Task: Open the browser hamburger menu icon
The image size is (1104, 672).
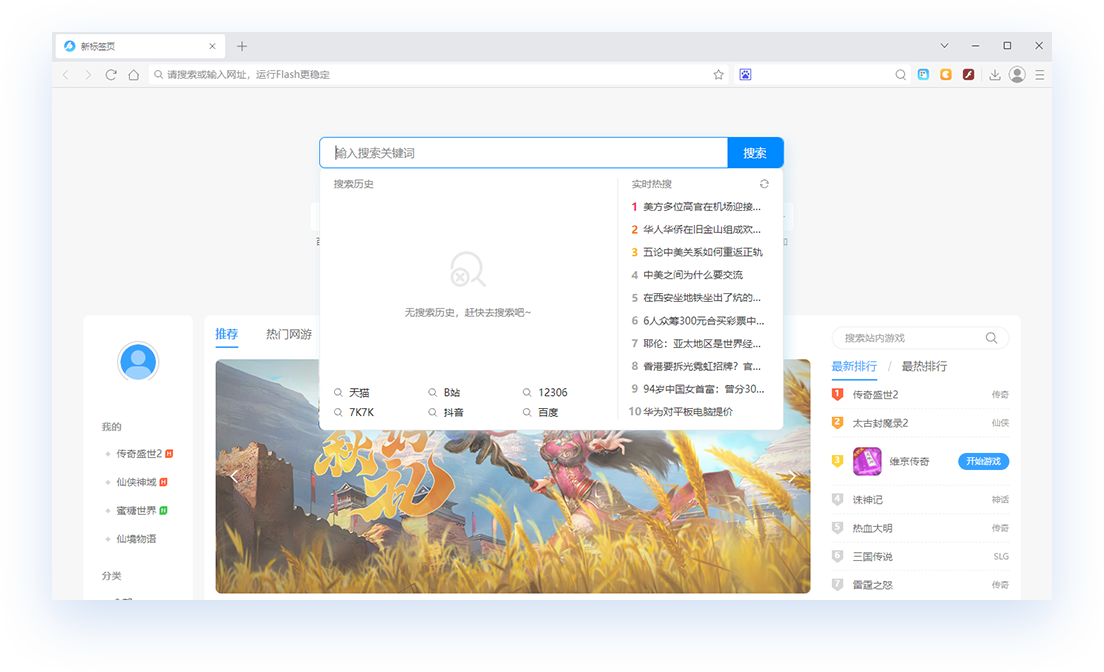Action: pos(1039,74)
